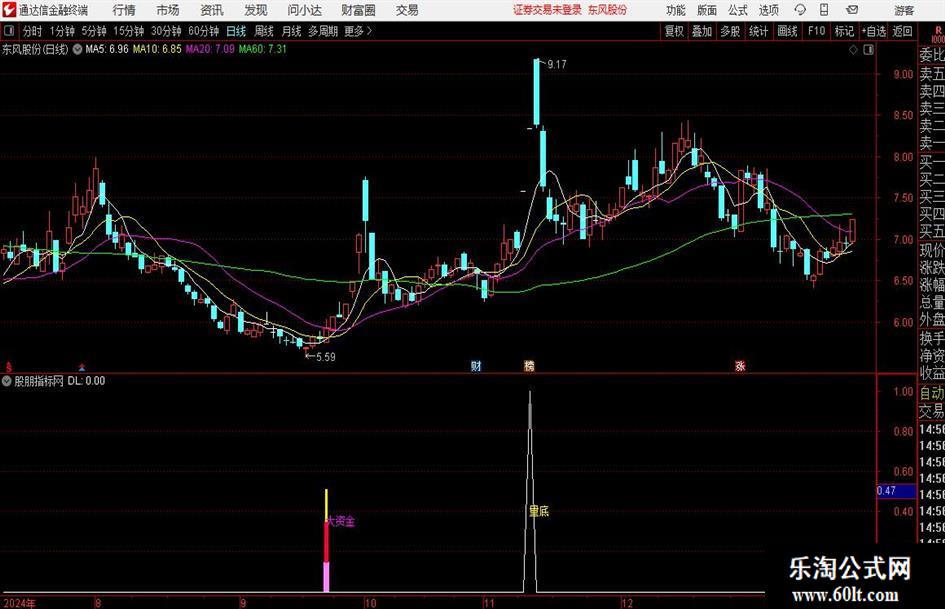Click the 多股 multi-stock button
The height and width of the screenshot is (609, 945).
point(730,31)
